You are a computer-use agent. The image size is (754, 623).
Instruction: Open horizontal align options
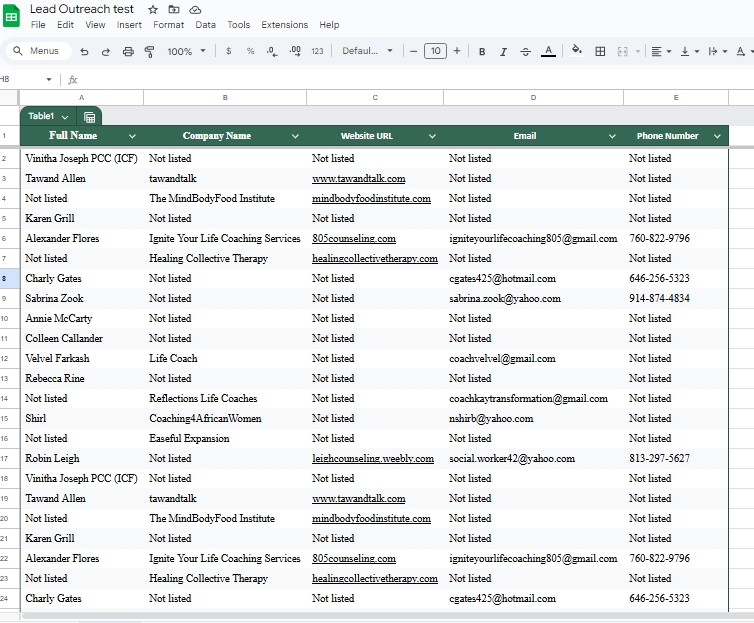pyautogui.click(x=661, y=51)
